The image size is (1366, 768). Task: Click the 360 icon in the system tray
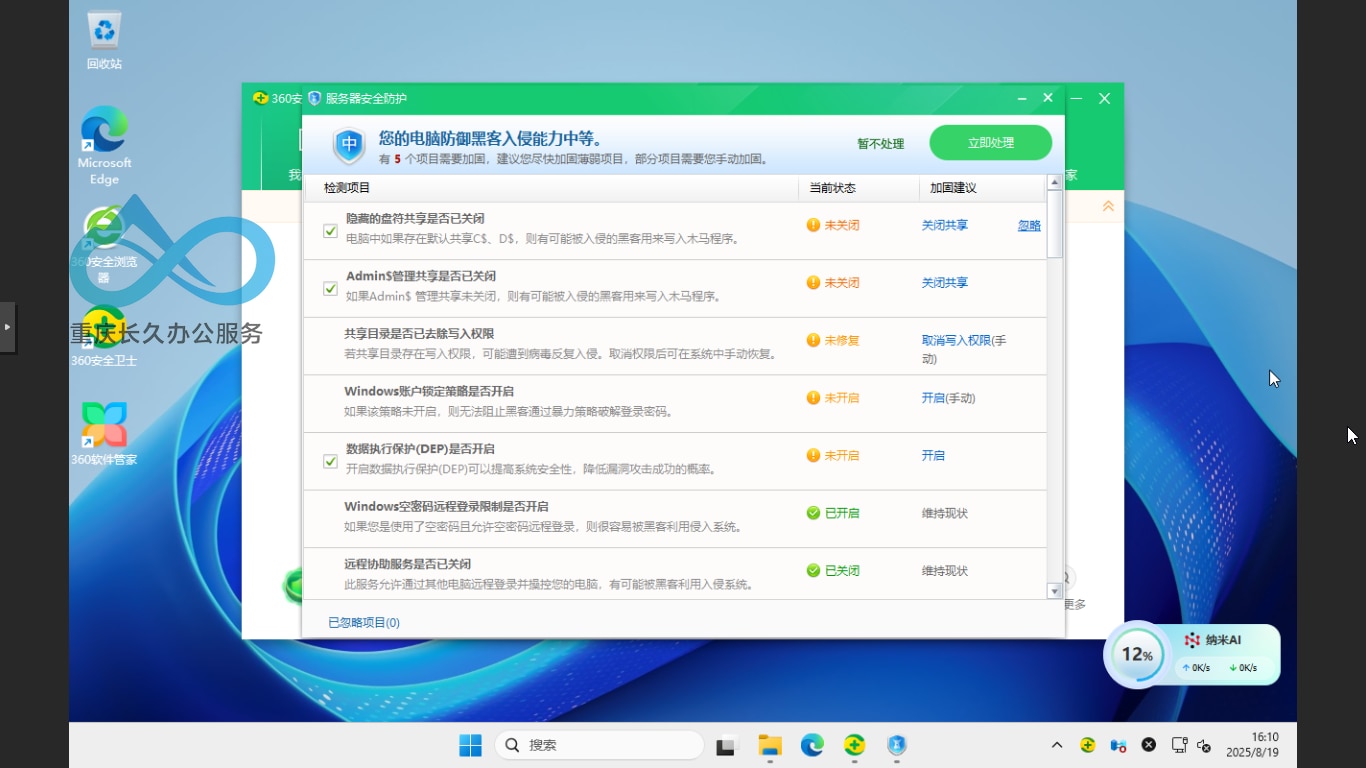click(1087, 745)
